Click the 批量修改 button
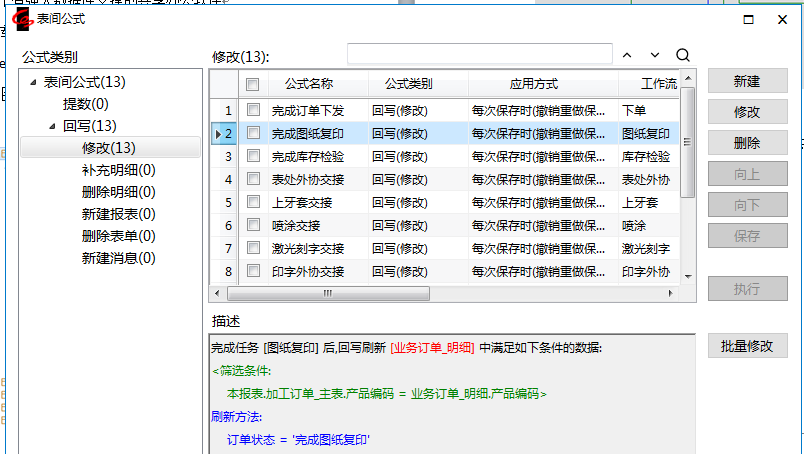The image size is (804, 454). click(x=747, y=346)
